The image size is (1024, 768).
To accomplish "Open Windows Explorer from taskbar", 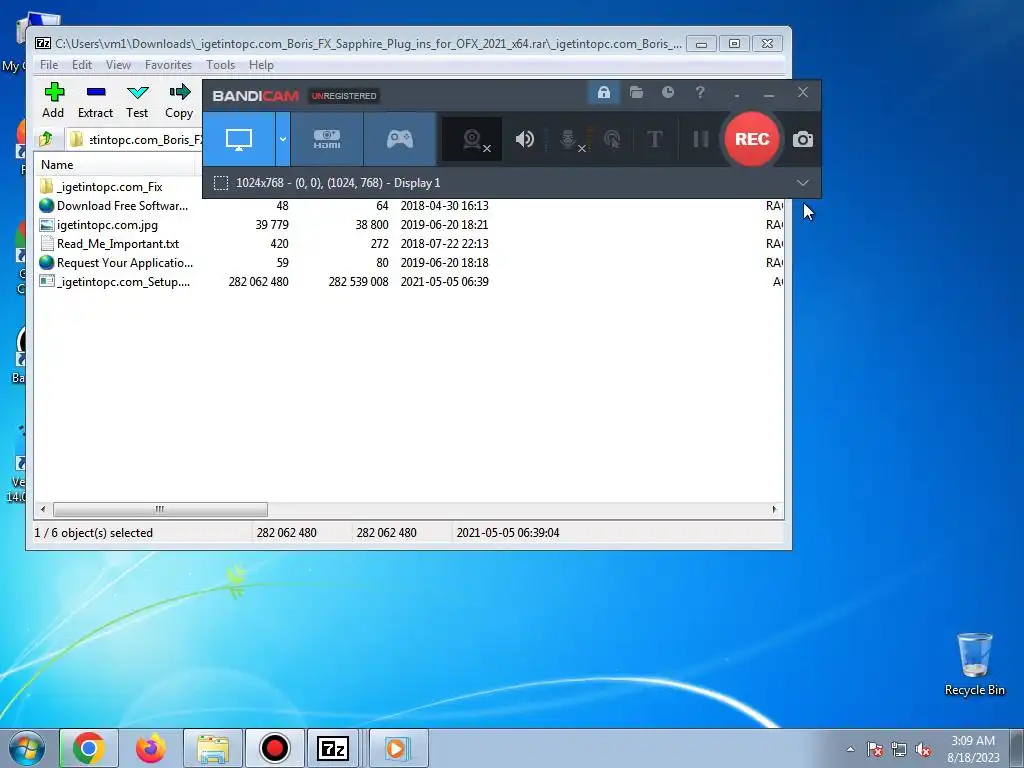I will pos(213,748).
